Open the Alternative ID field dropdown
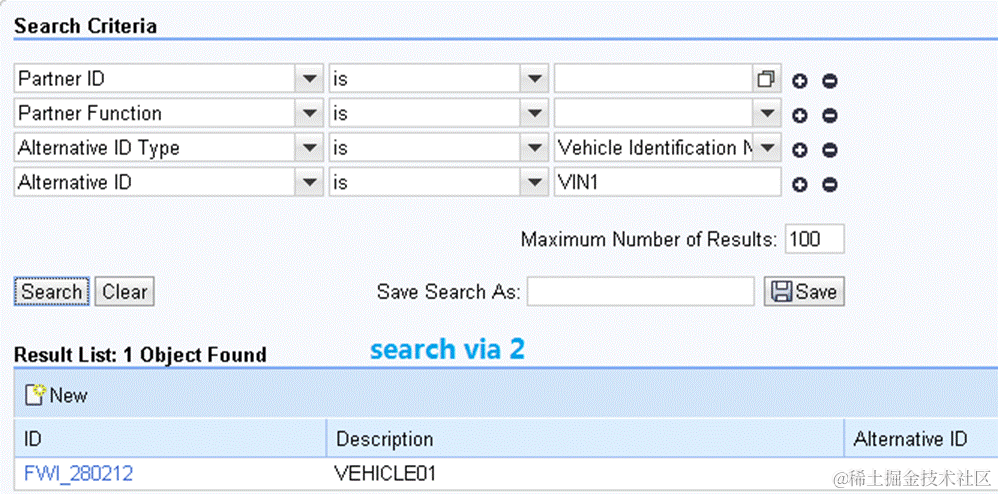This screenshot has height=494, width=998. [x=309, y=183]
